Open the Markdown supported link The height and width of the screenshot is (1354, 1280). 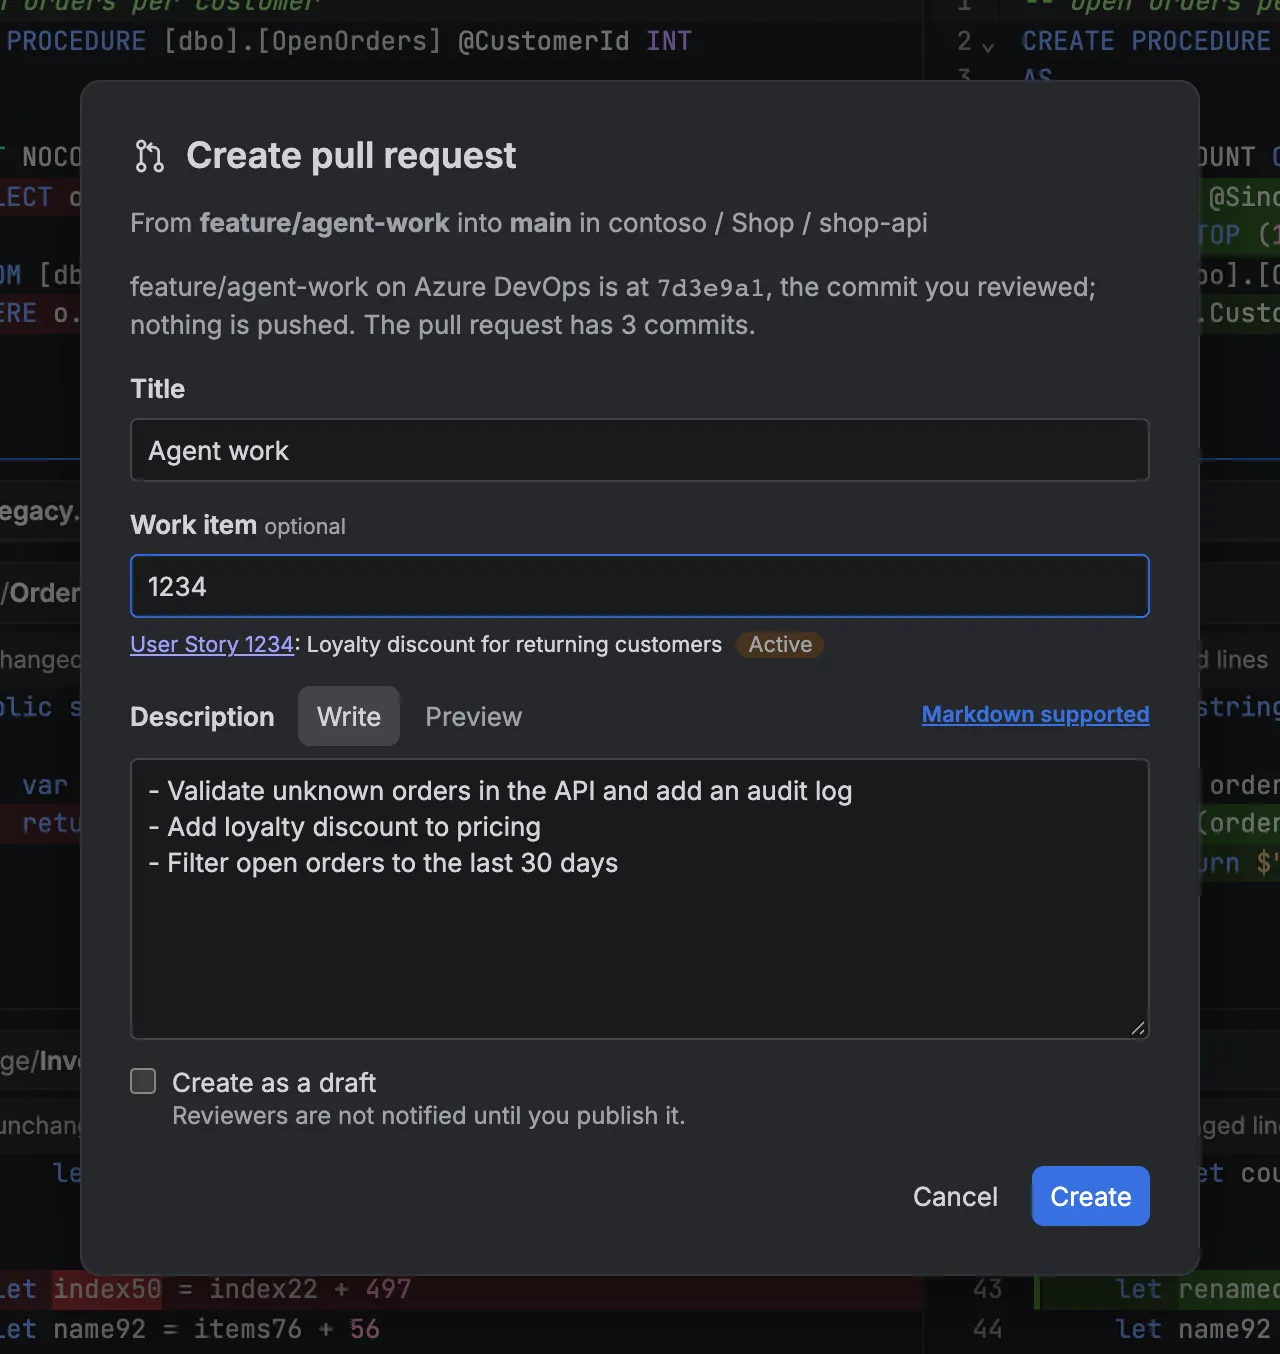(1035, 714)
